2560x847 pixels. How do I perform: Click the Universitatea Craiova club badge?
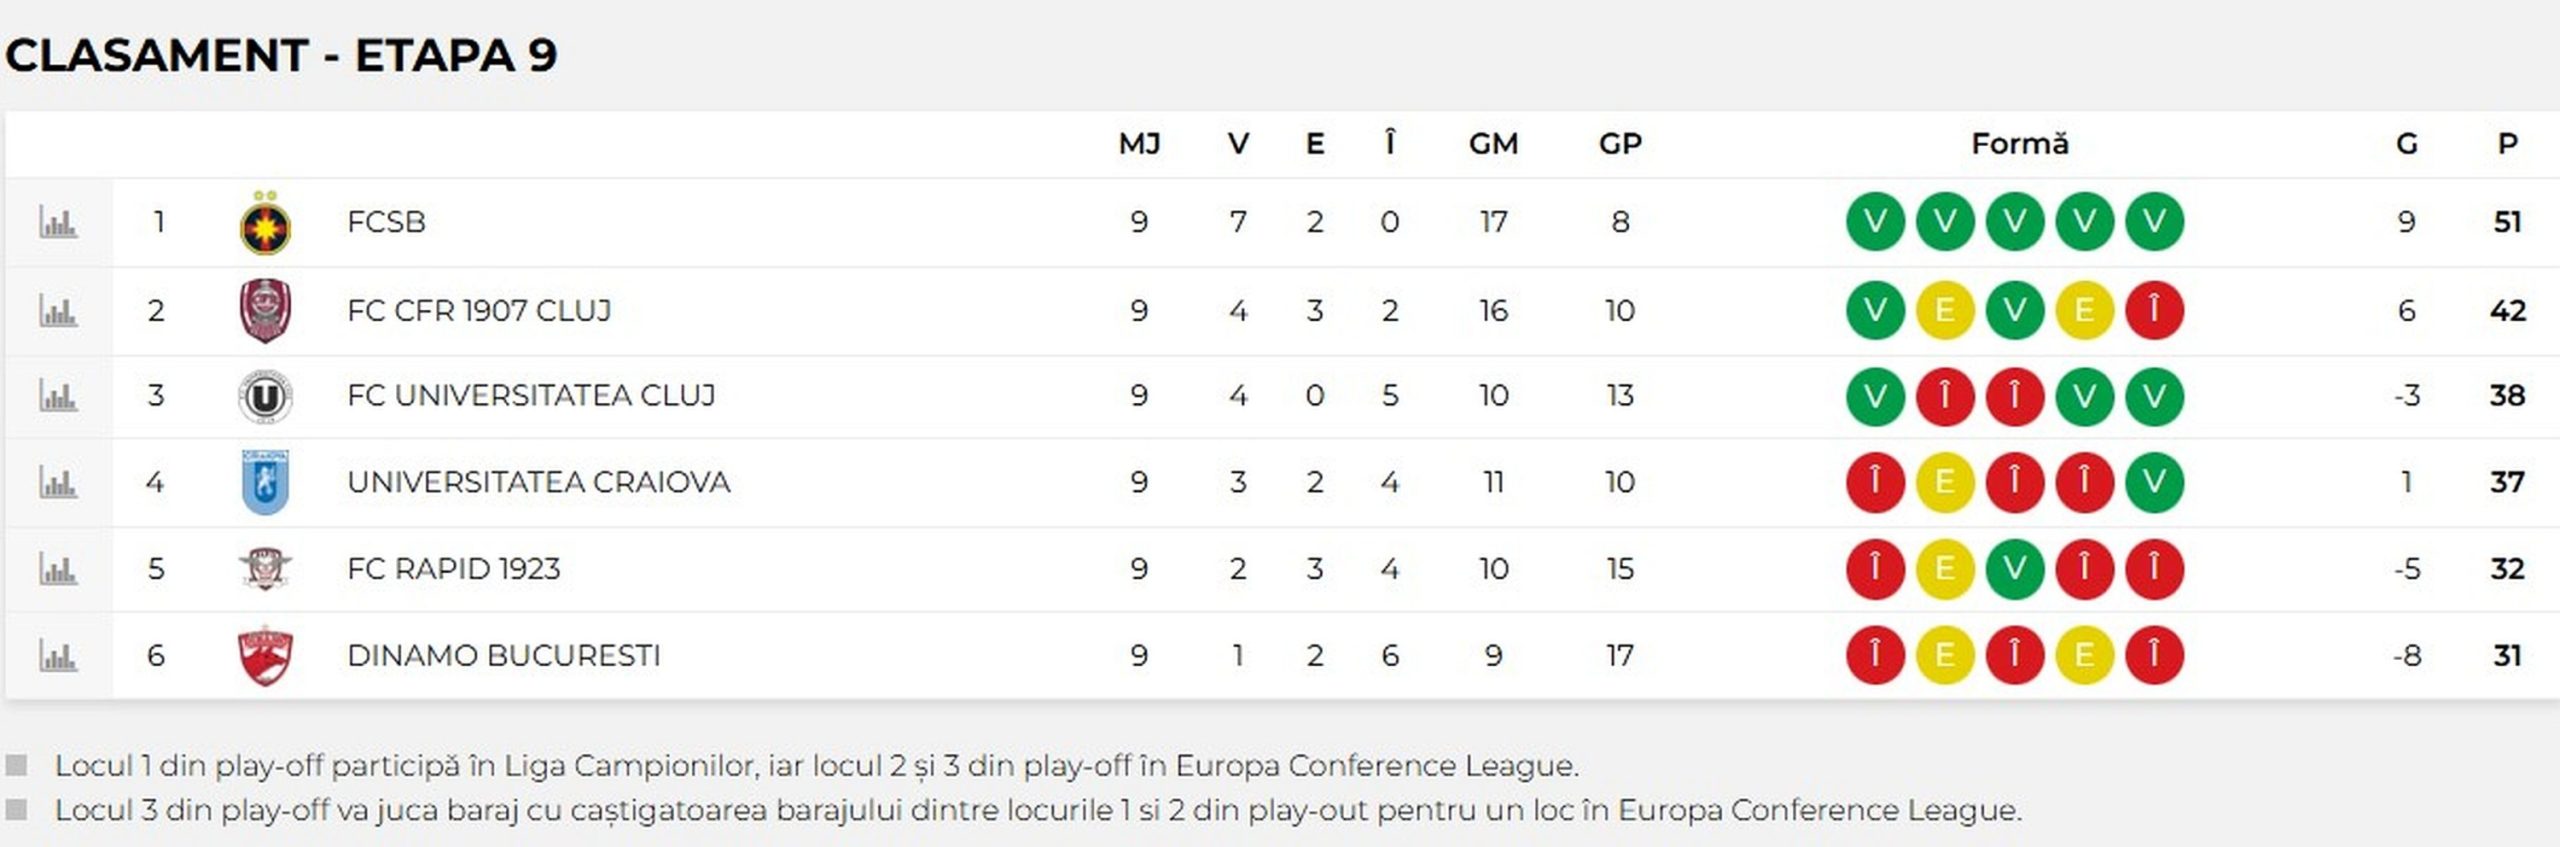[x=265, y=483]
